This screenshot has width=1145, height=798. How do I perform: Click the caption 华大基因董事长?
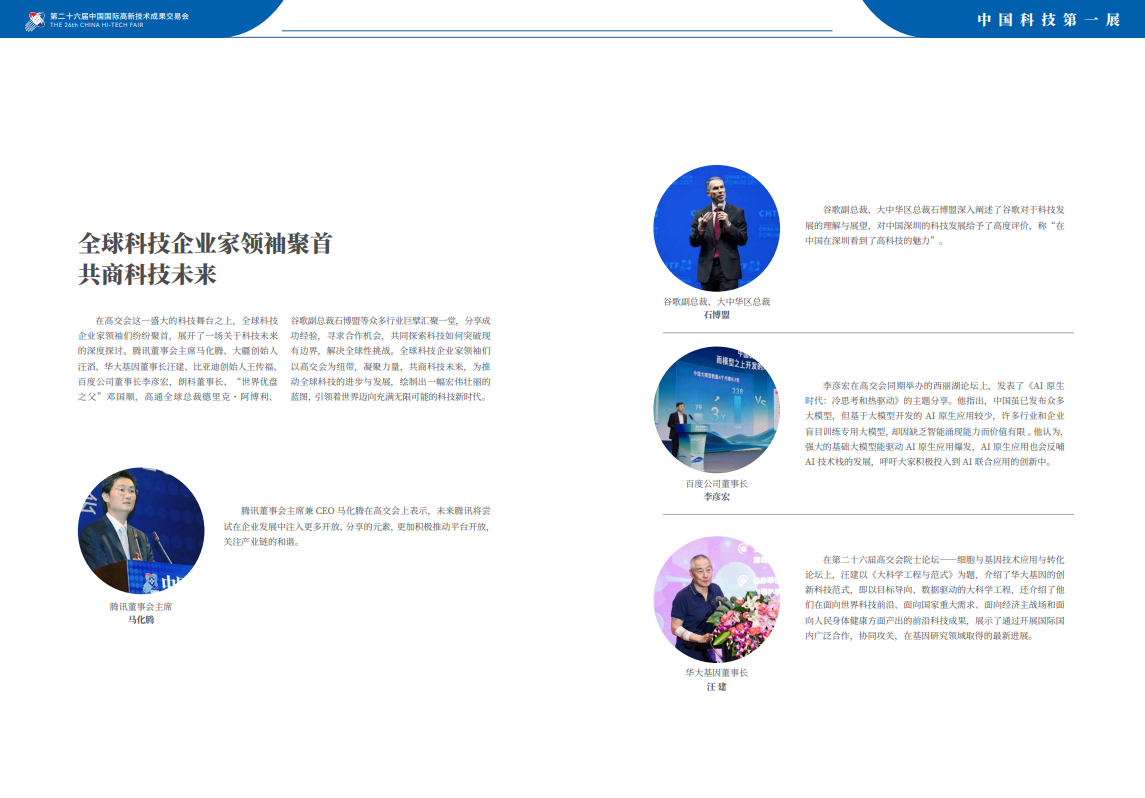pos(716,673)
